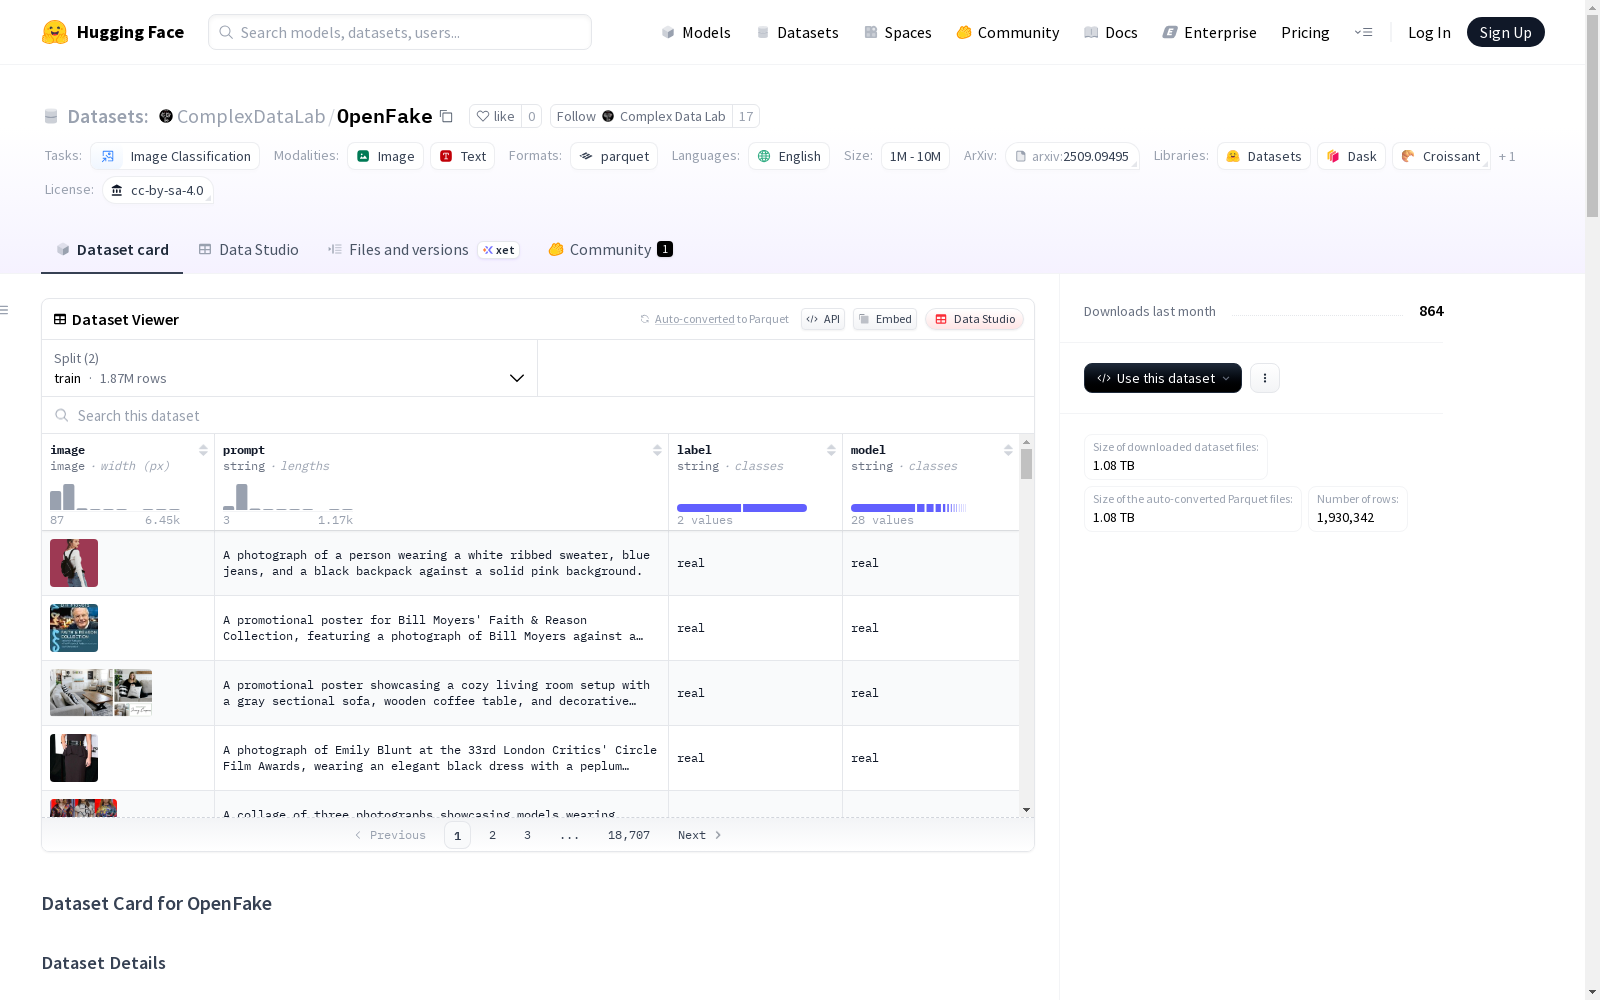This screenshot has width=1600, height=1000.
Task: Open Models in the top navigation
Action: (696, 32)
